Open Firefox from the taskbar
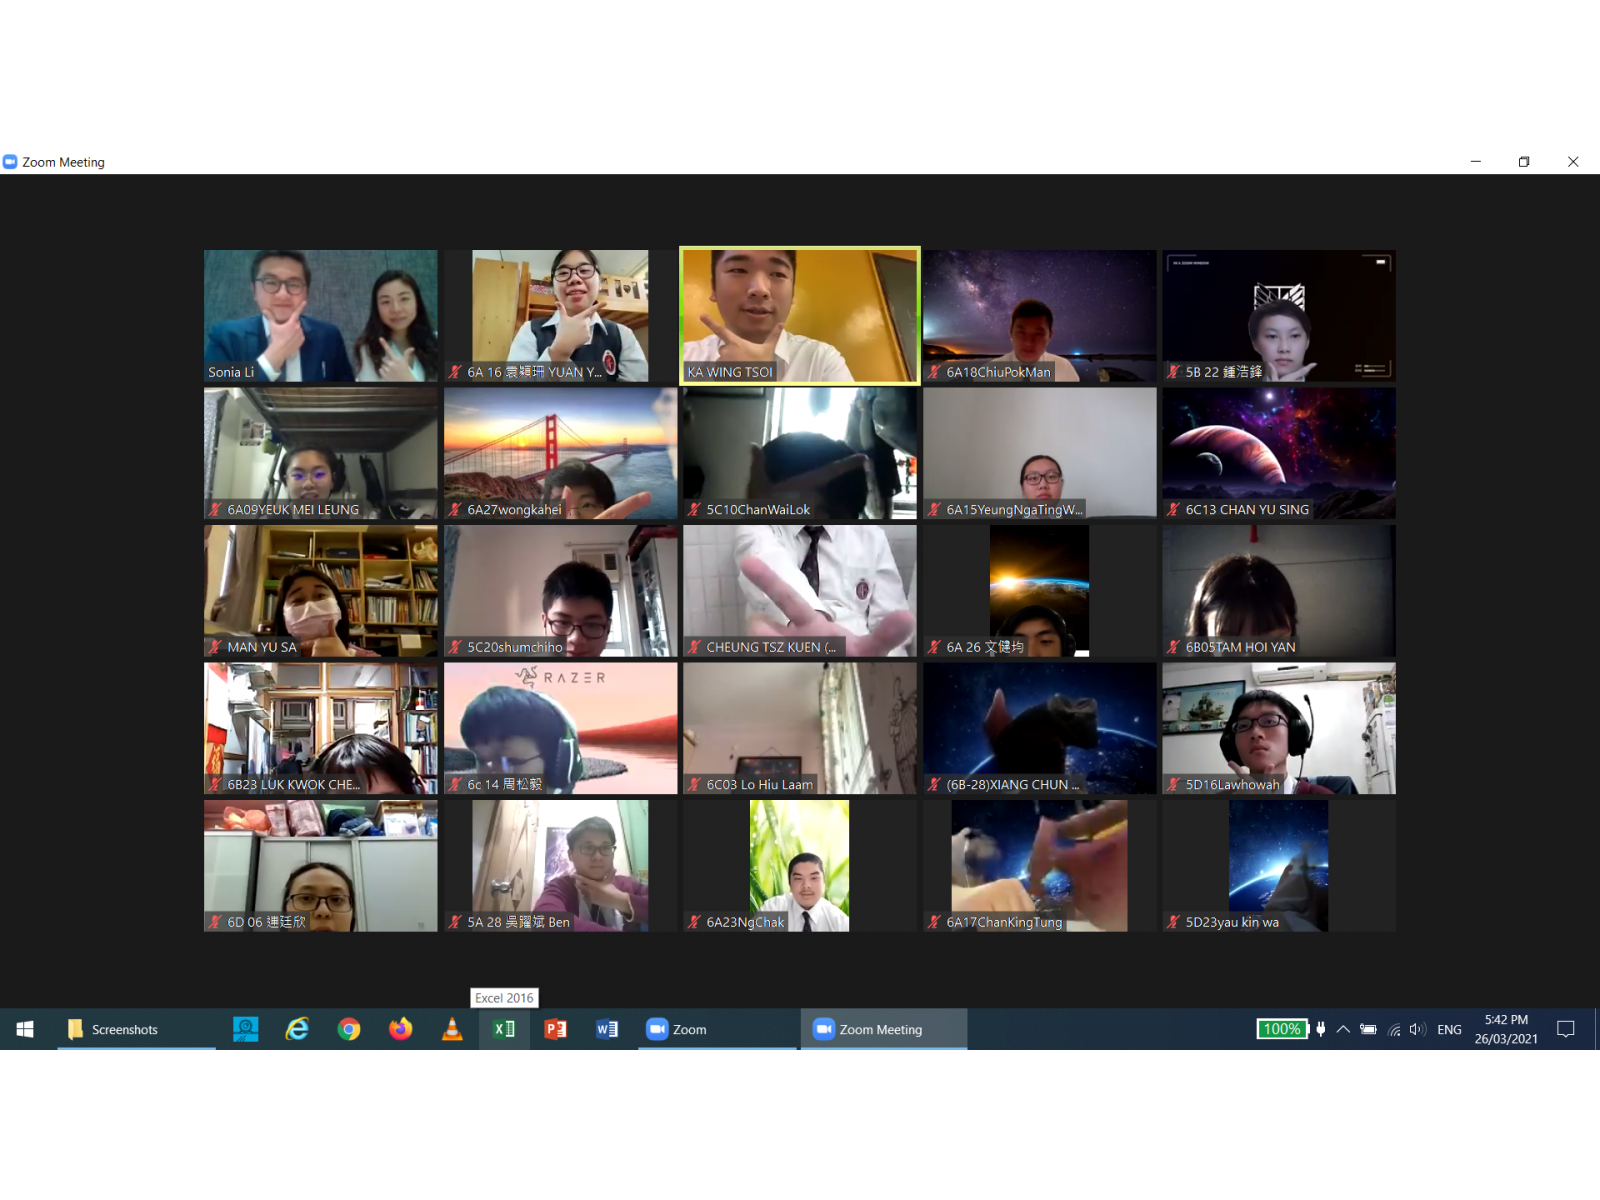 pyautogui.click(x=400, y=1028)
